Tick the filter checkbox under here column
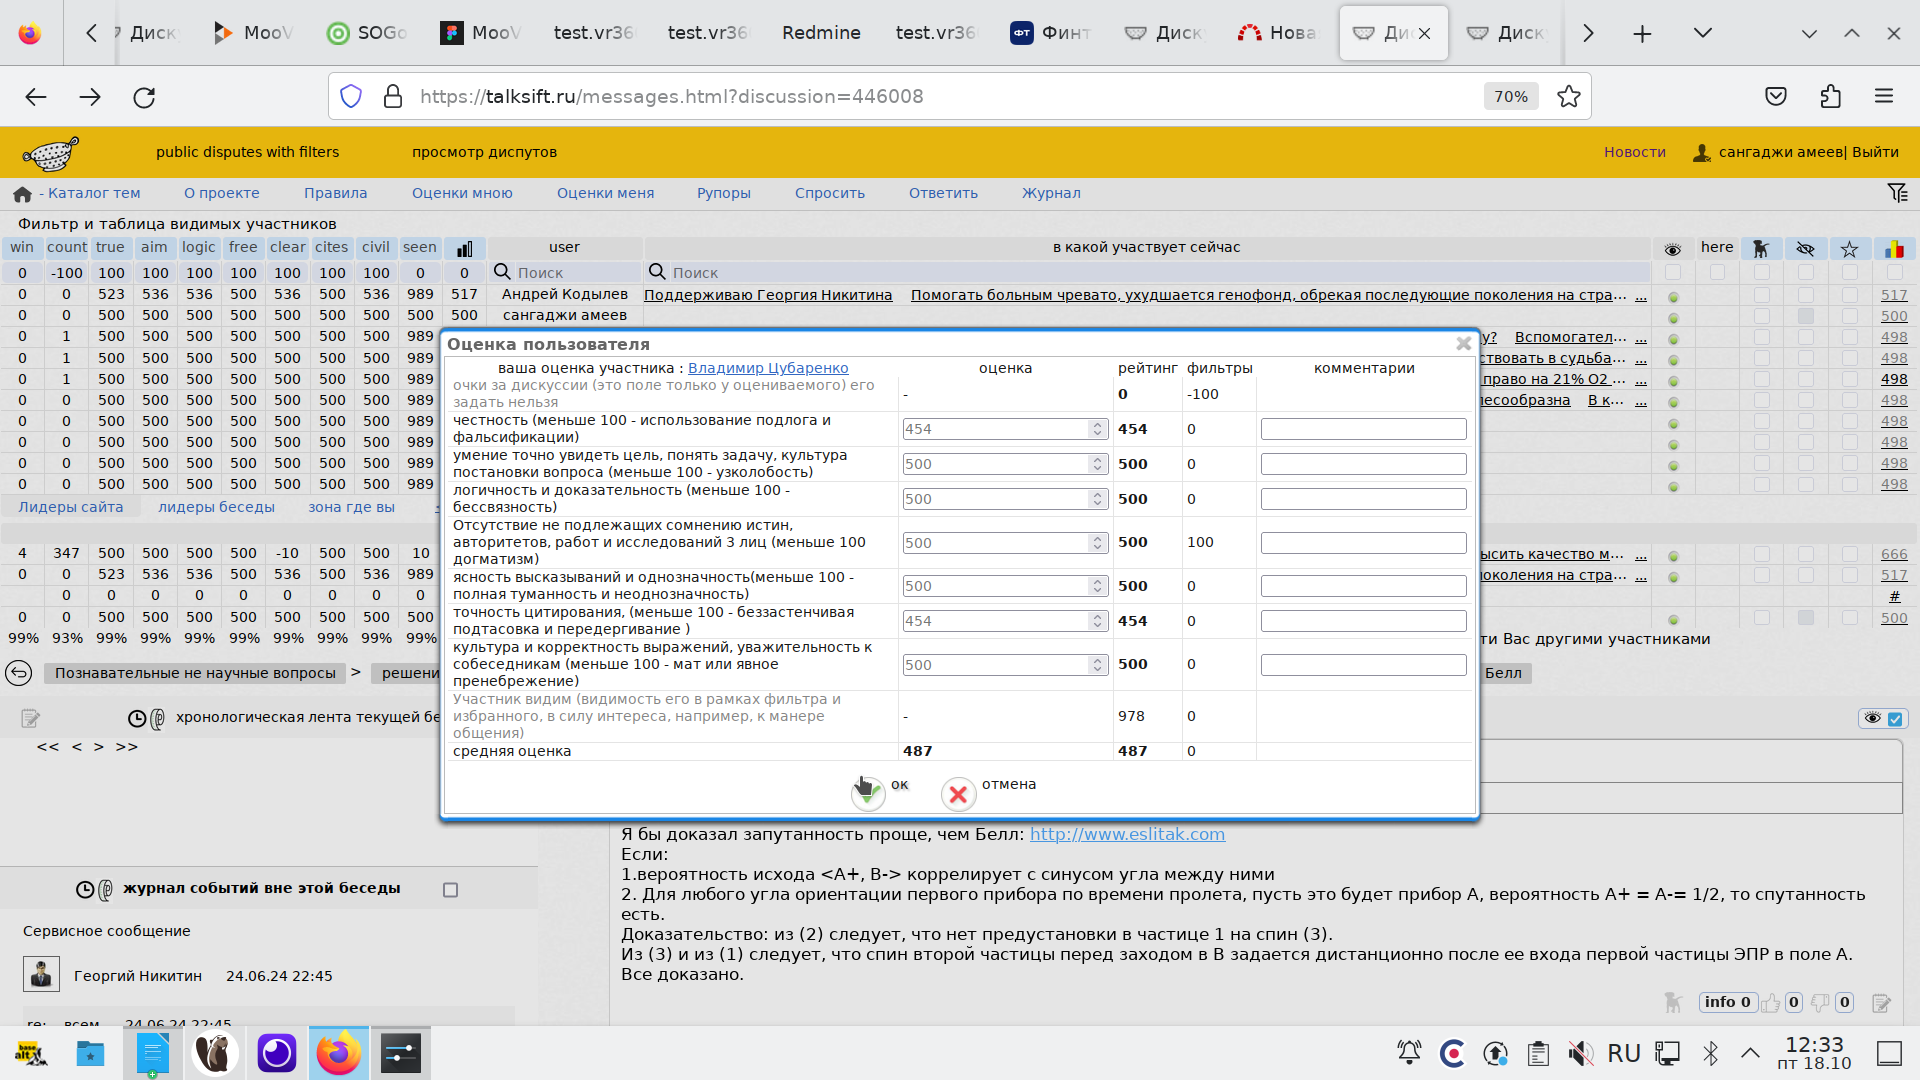The height and width of the screenshot is (1080, 1920). tap(1717, 272)
